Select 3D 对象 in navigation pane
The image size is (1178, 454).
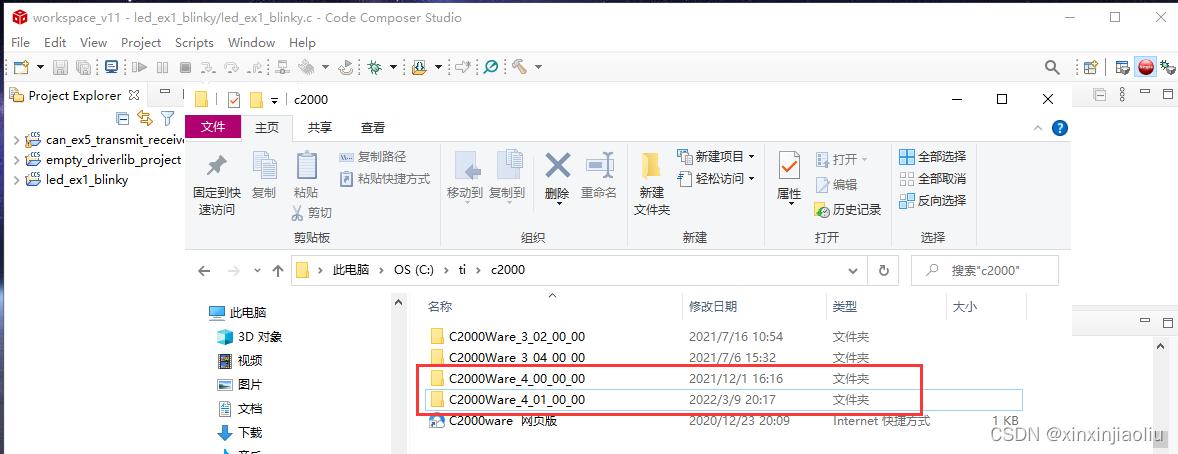click(x=249, y=337)
